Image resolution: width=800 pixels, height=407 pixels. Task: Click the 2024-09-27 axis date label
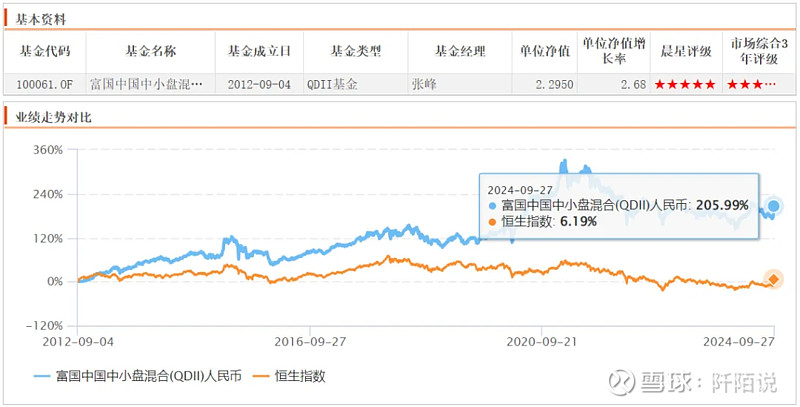pyautogui.click(x=739, y=342)
